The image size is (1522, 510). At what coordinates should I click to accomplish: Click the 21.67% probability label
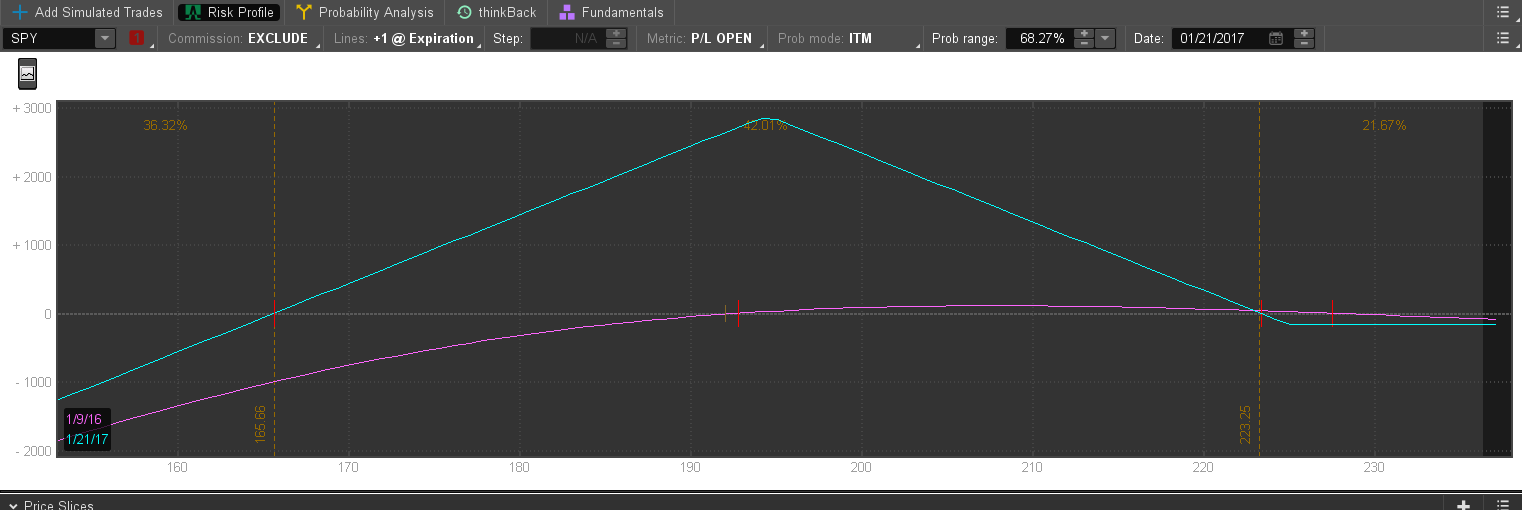point(1384,126)
